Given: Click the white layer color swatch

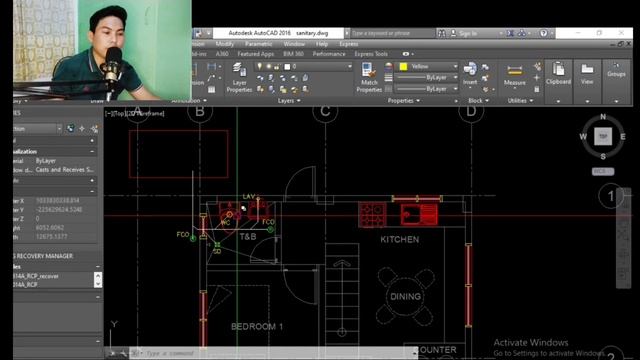Looking at the screenshot, I should [x=287, y=66].
